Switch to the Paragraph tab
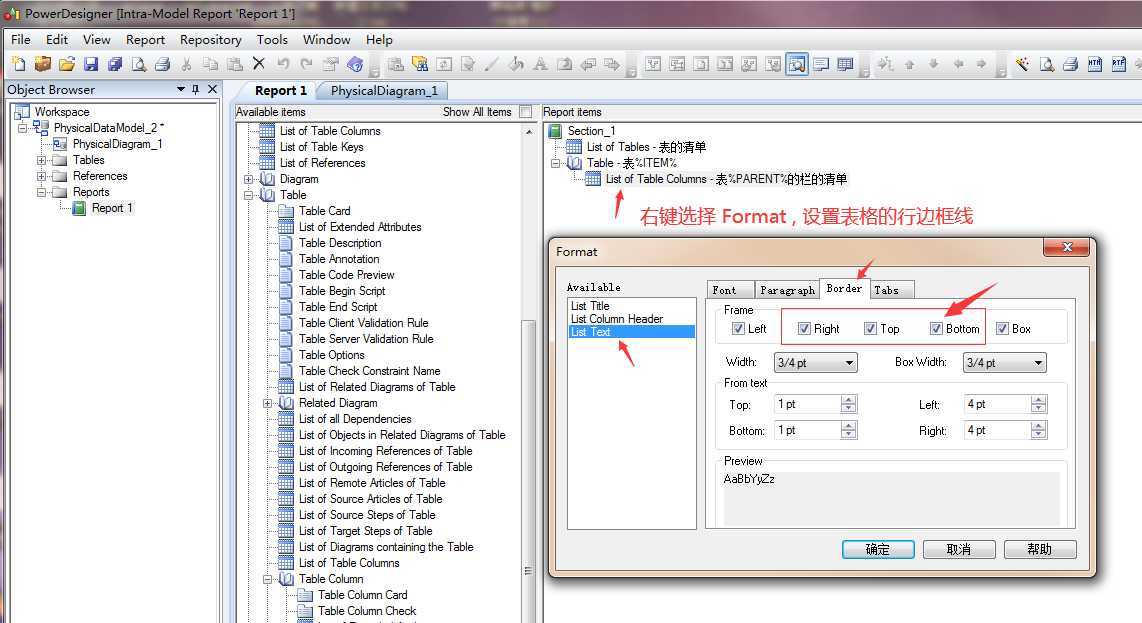The height and width of the screenshot is (623, 1142). tap(787, 290)
